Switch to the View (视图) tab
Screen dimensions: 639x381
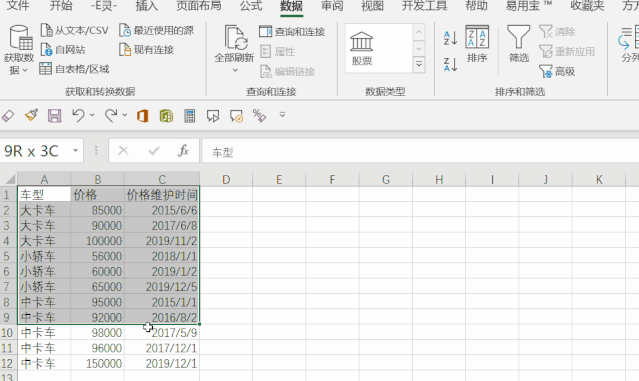pos(372,6)
